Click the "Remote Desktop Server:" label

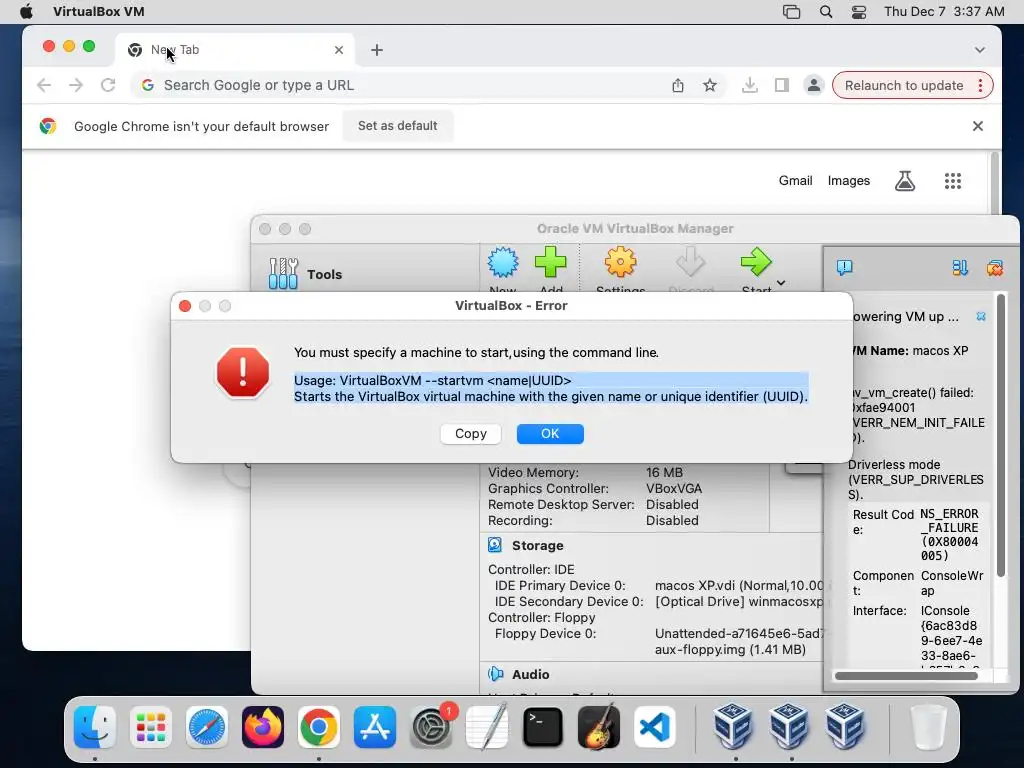561,504
